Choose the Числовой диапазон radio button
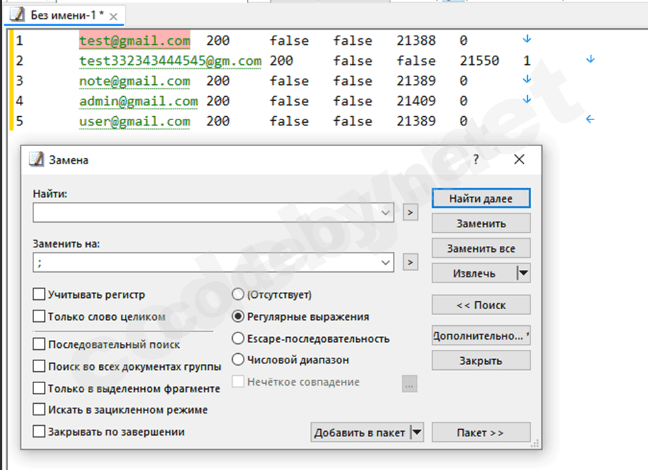 coord(238,359)
